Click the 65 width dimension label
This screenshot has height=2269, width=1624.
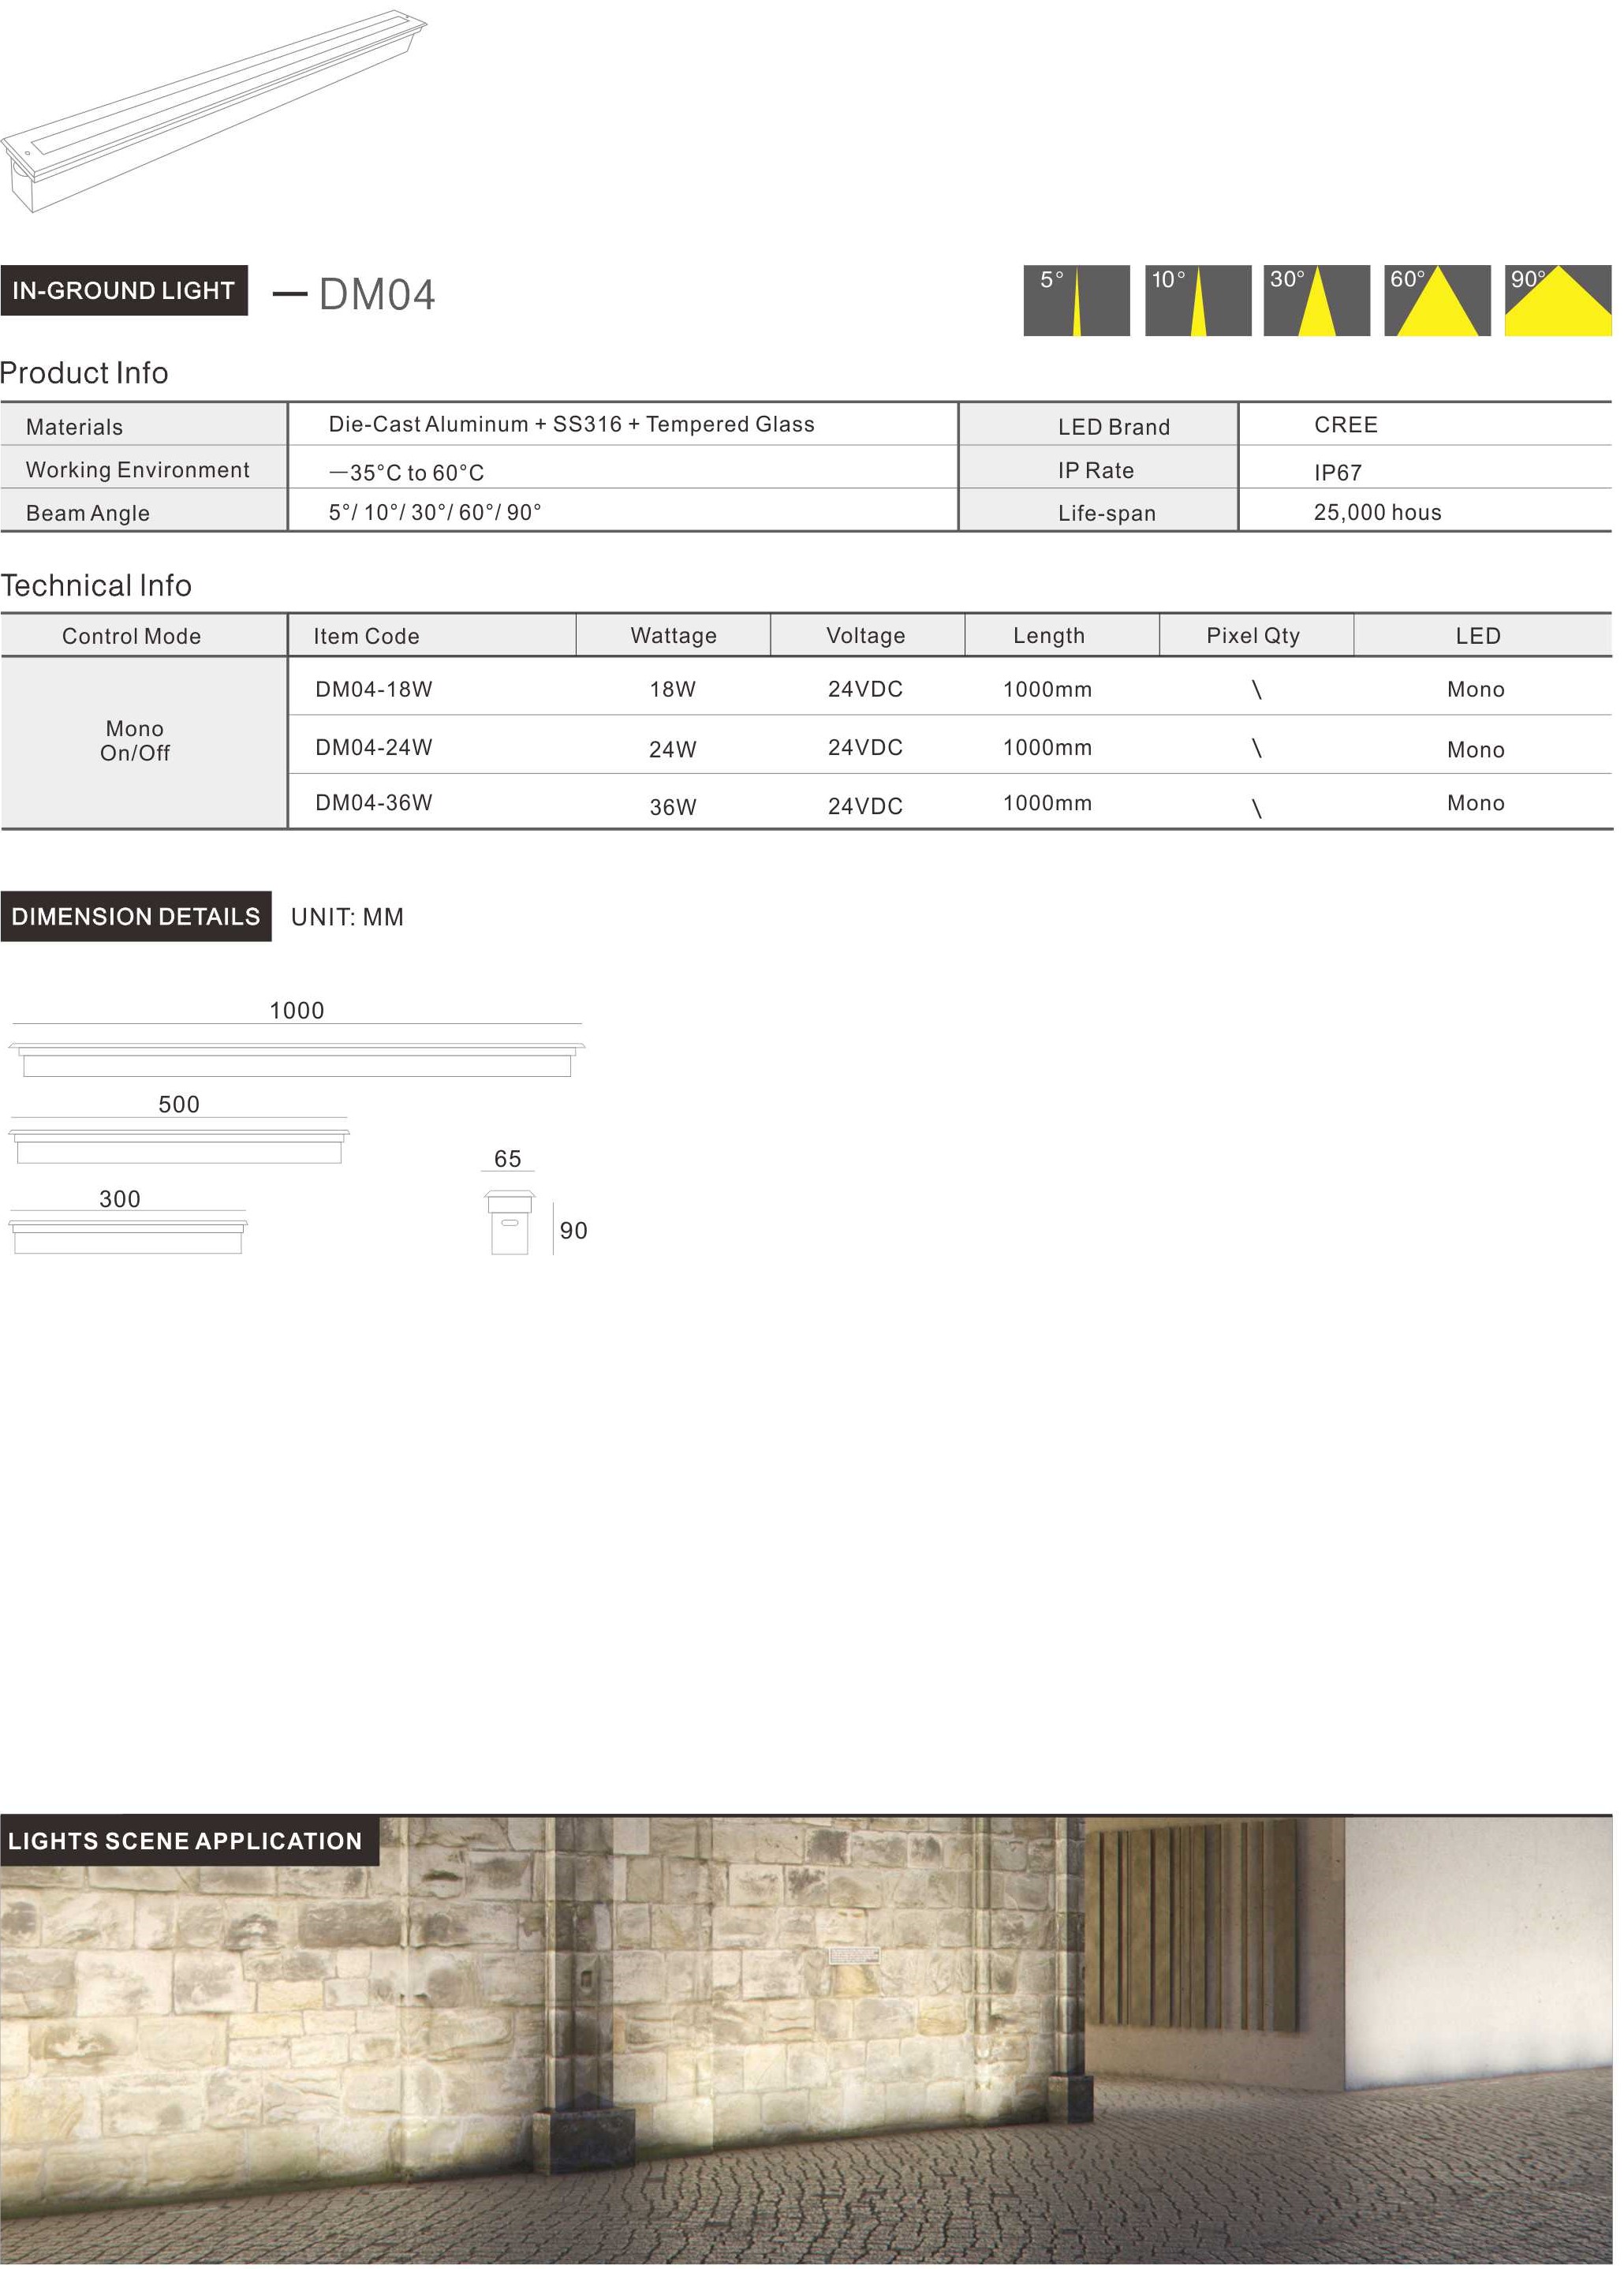pos(507,1158)
